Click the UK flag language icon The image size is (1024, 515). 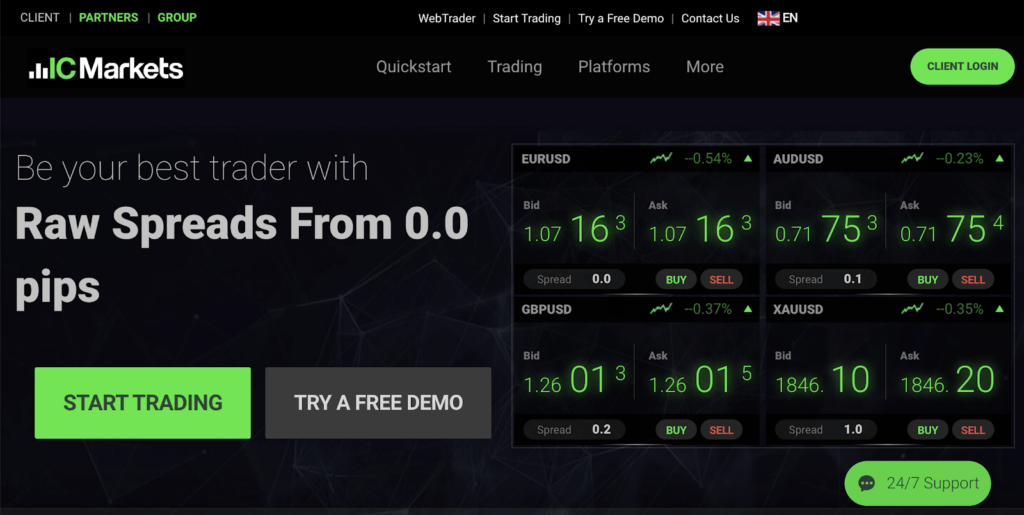(768, 18)
